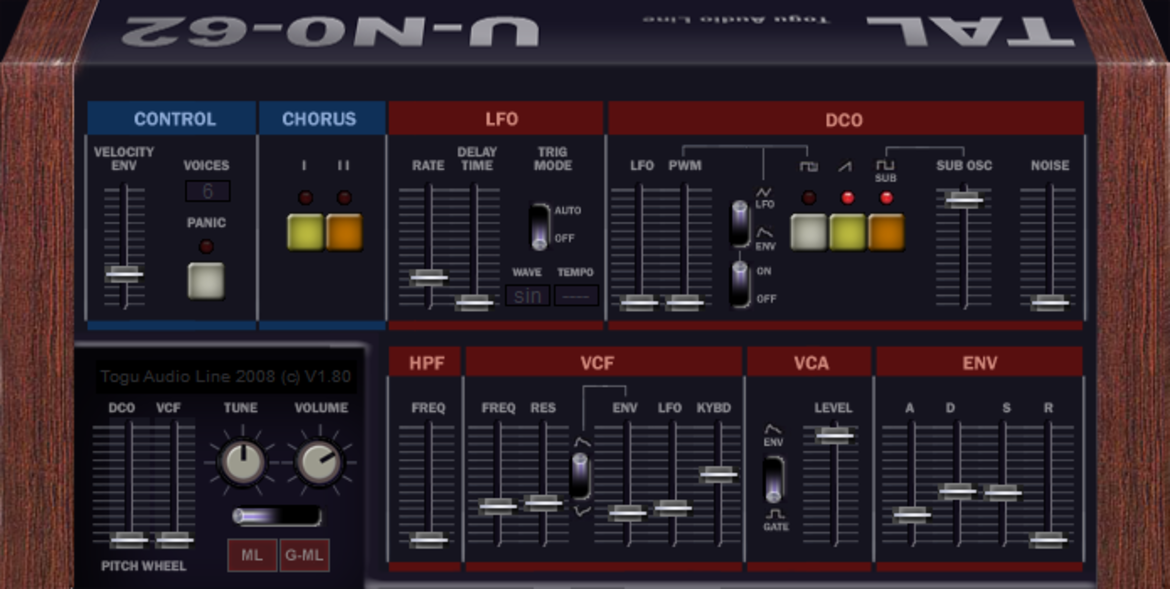Click the Tune knob
The width and height of the screenshot is (1170, 589).
(242, 462)
